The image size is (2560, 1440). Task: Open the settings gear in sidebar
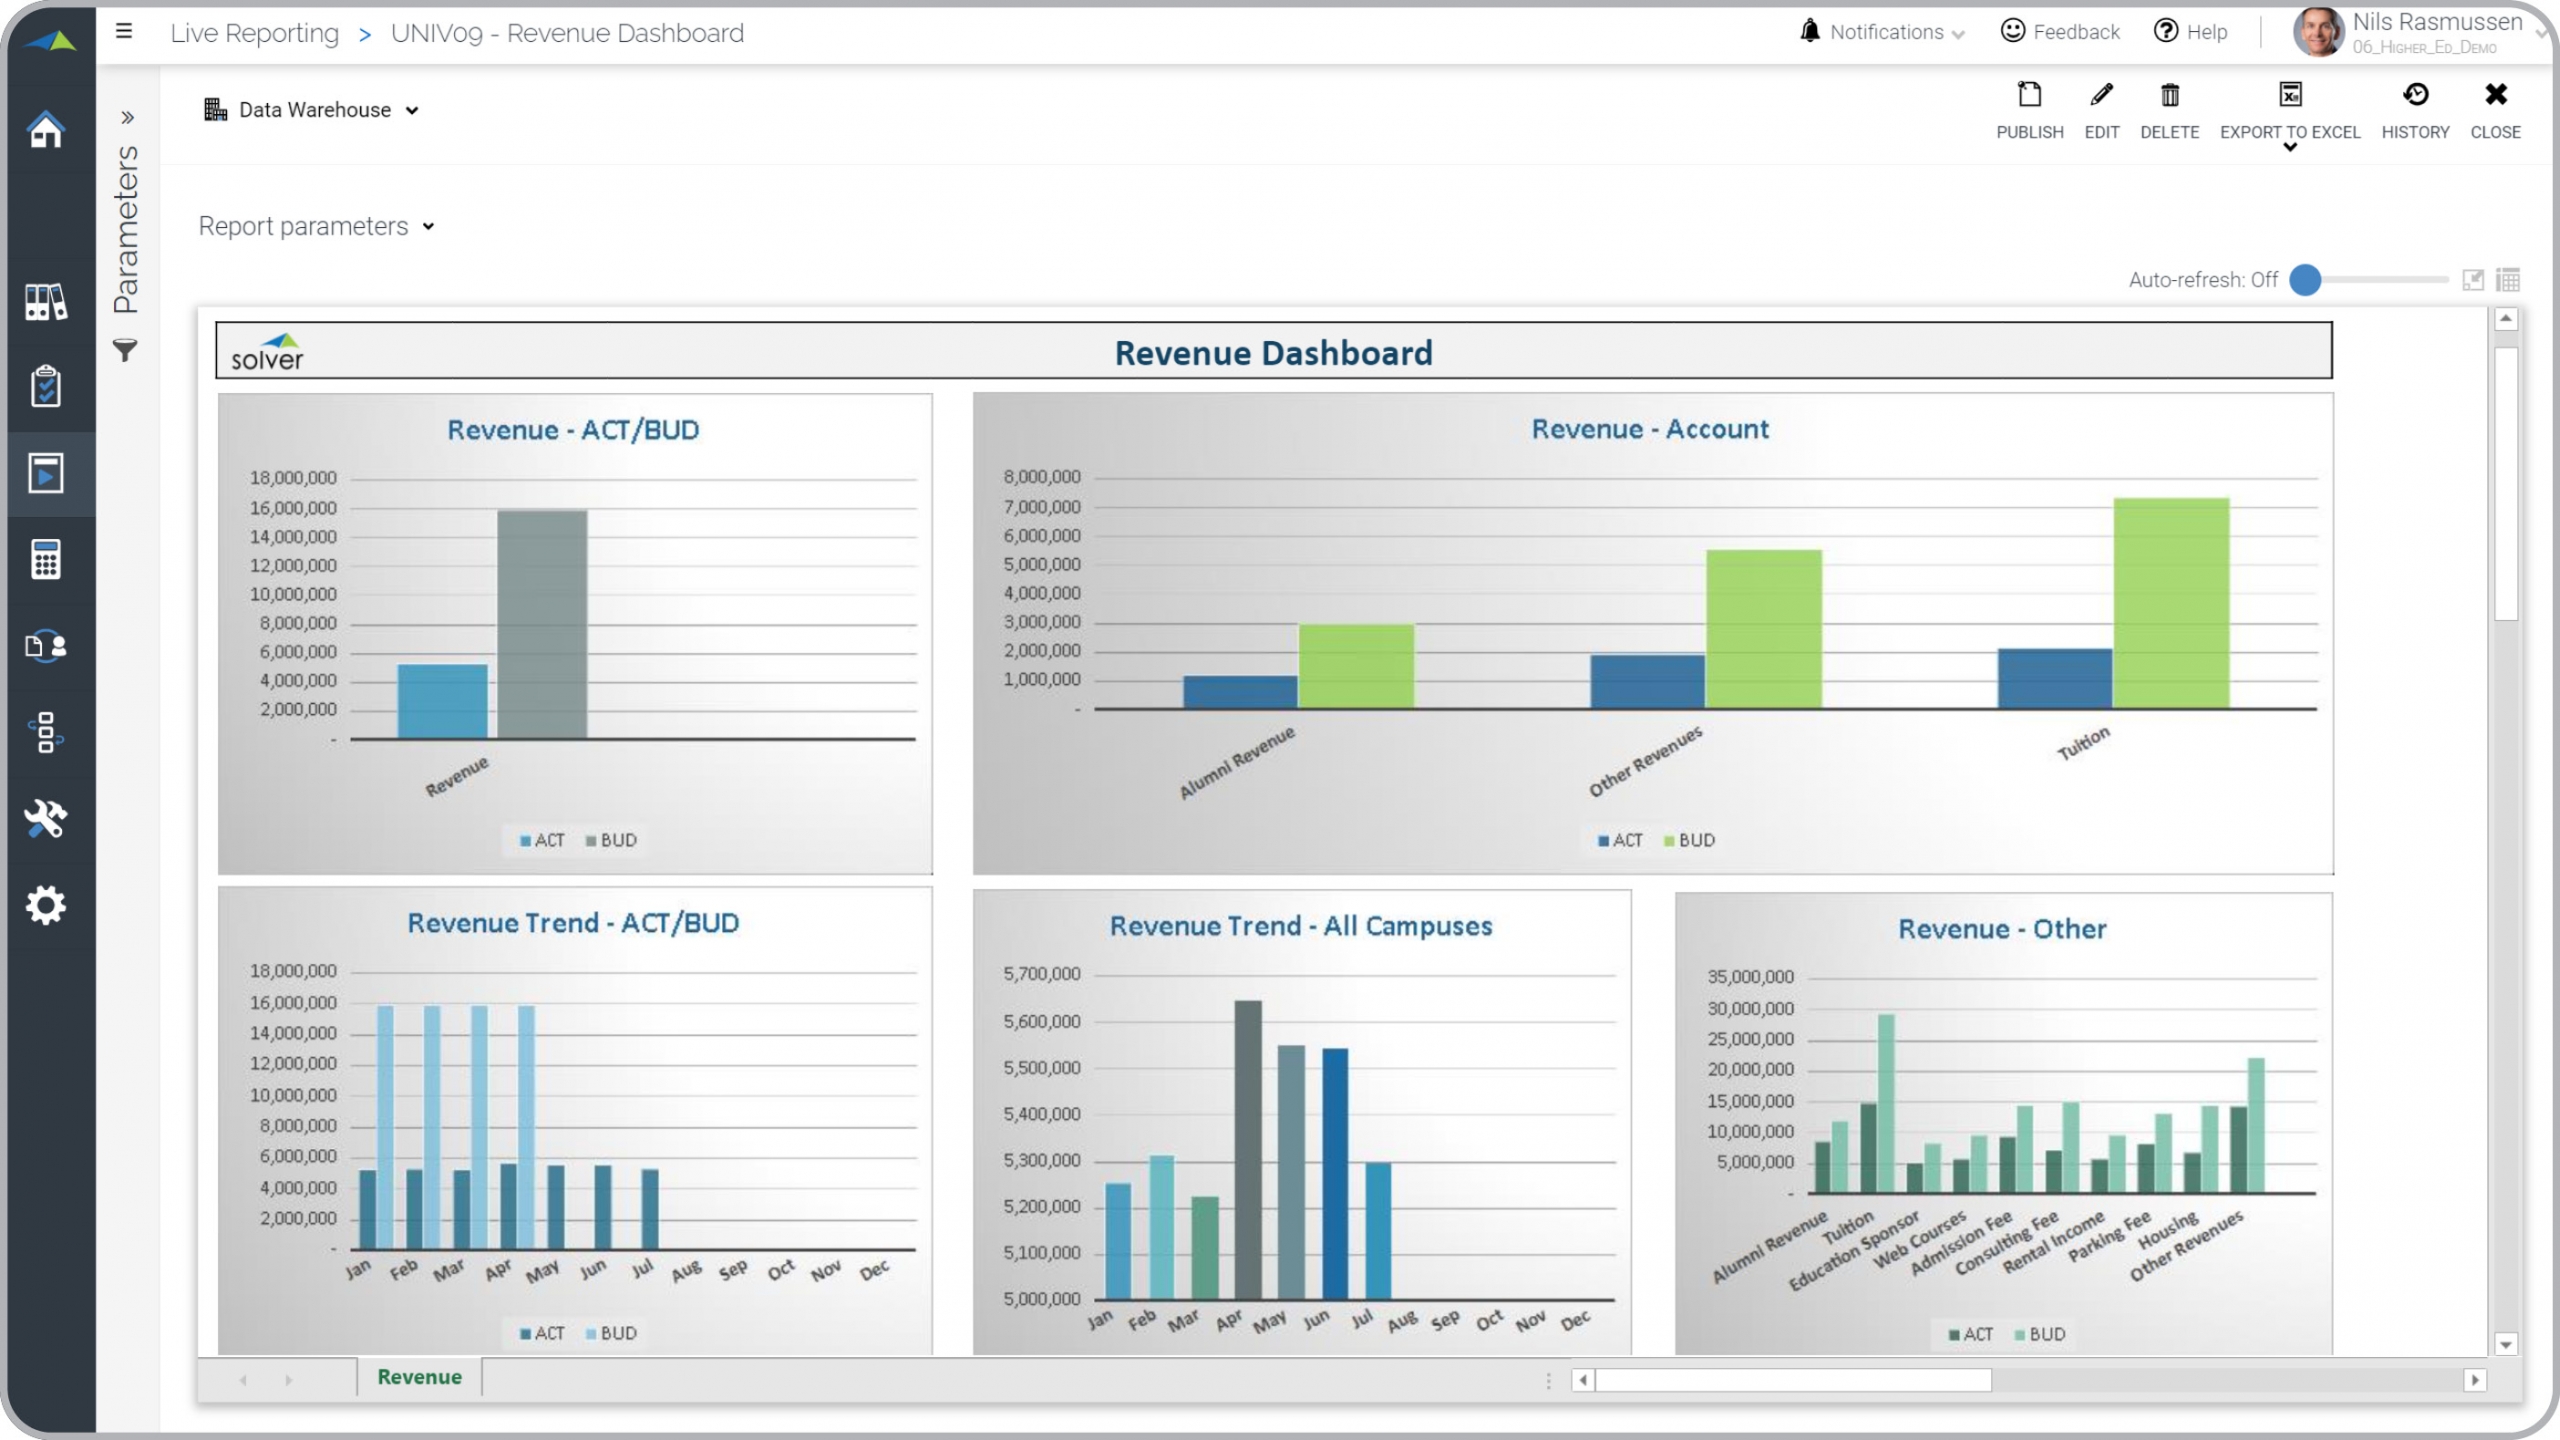point(46,905)
